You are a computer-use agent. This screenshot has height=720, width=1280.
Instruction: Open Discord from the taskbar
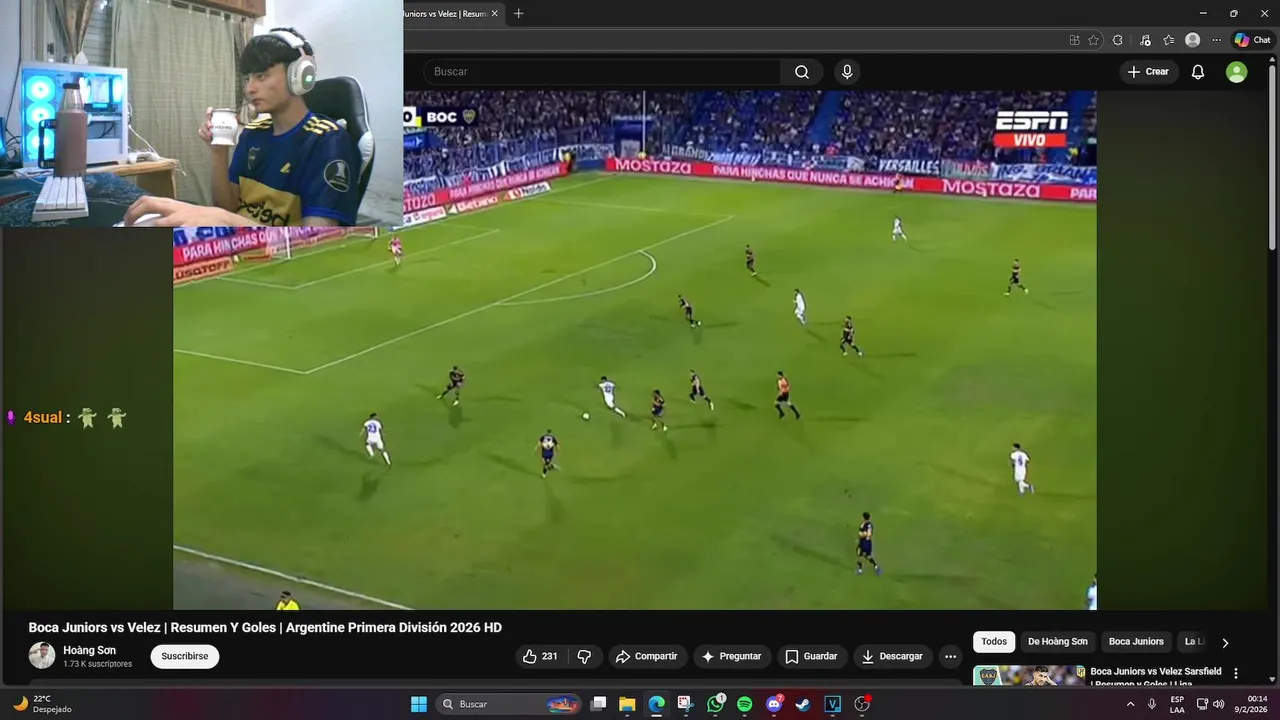click(774, 704)
